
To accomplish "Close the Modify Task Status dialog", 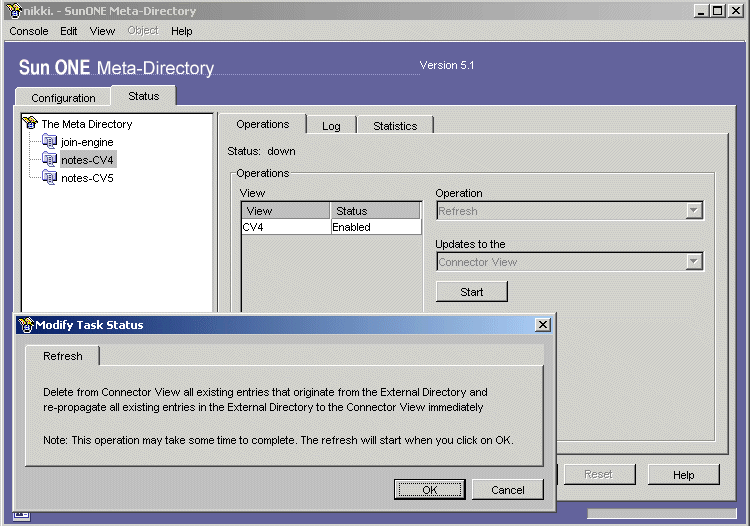I will click(x=543, y=325).
